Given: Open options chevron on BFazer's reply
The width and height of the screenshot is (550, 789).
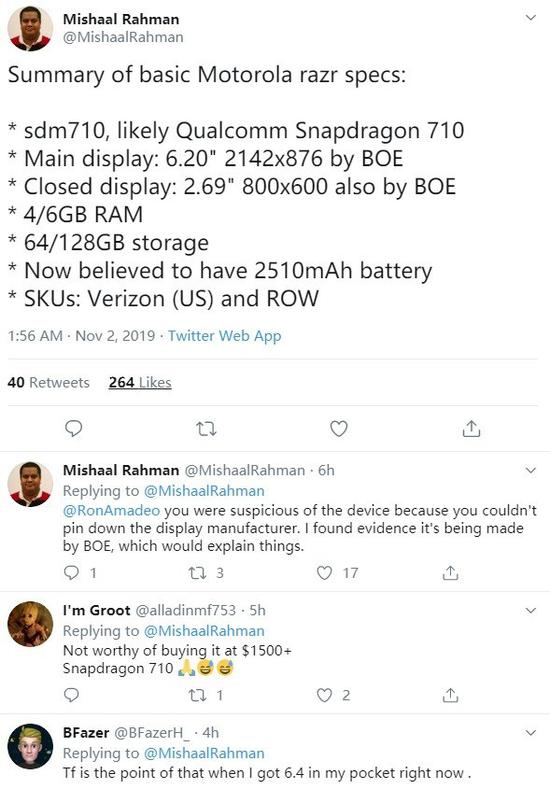Looking at the screenshot, I should [530, 733].
